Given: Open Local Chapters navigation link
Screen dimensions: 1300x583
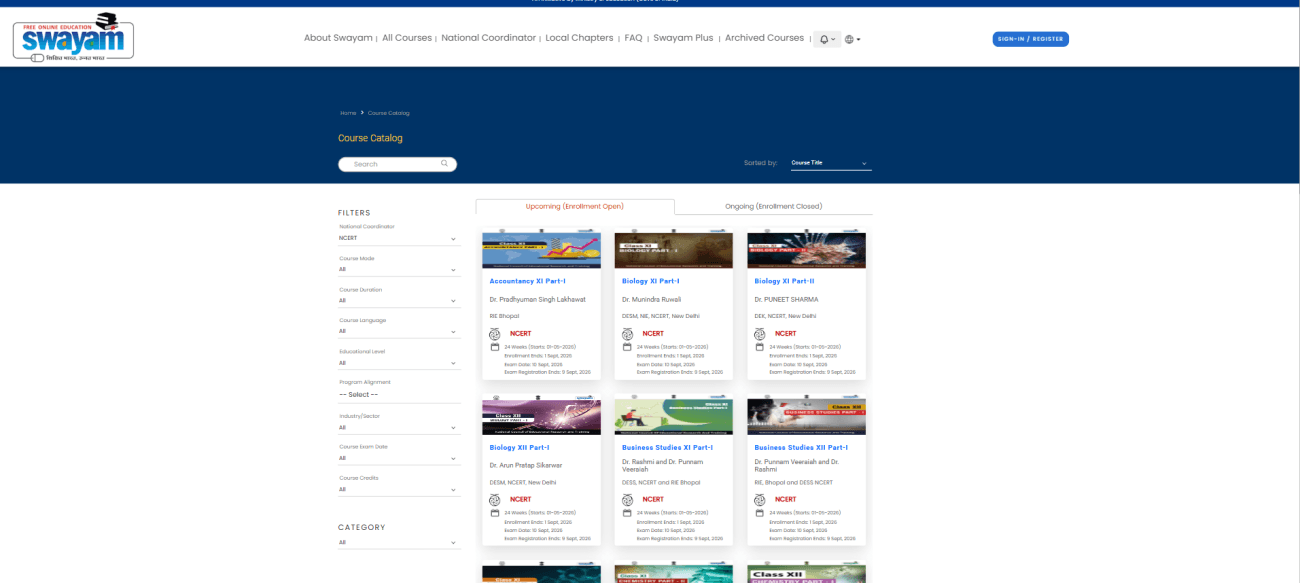Looking at the screenshot, I should [x=580, y=38].
